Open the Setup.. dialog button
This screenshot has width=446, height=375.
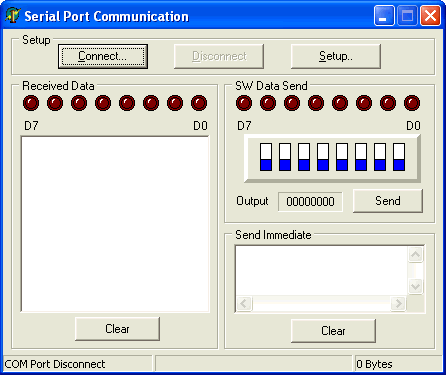pos(336,56)
